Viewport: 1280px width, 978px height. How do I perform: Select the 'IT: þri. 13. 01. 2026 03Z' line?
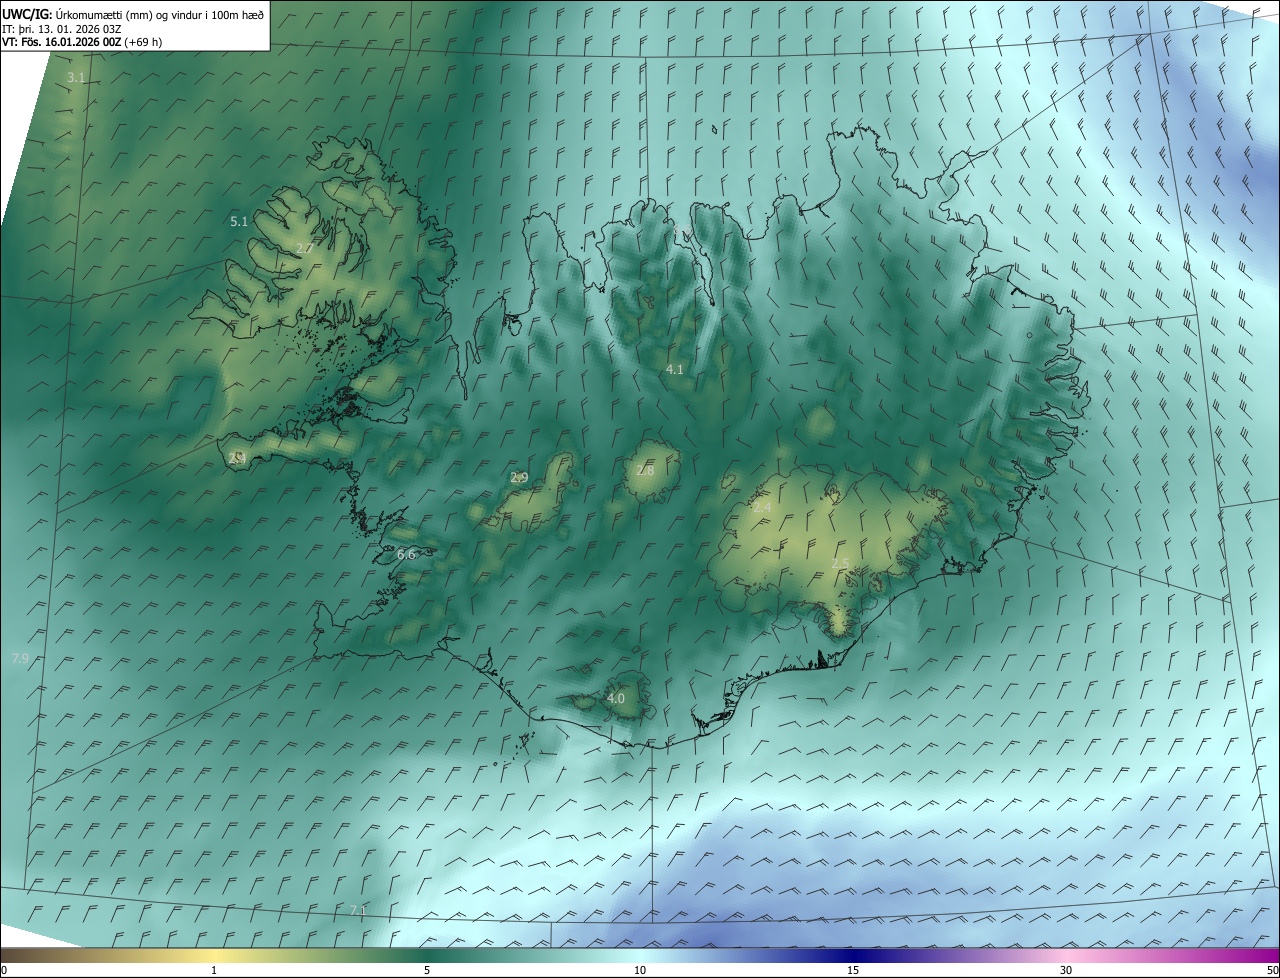(x=62, y=29)
